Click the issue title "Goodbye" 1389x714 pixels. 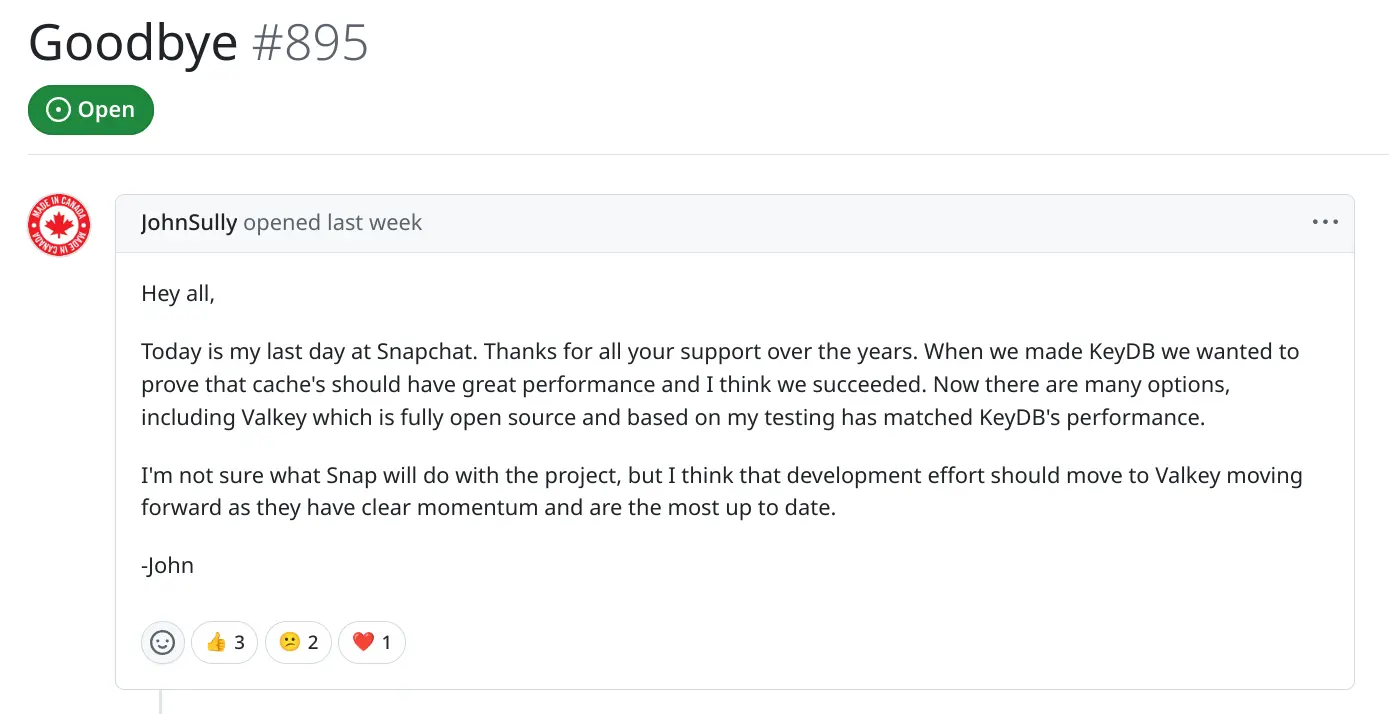point(133,43)
